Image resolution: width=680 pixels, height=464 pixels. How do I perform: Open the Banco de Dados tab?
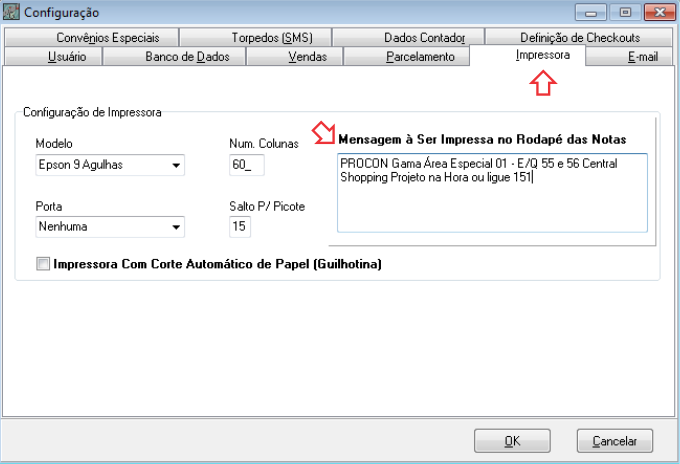174,56
